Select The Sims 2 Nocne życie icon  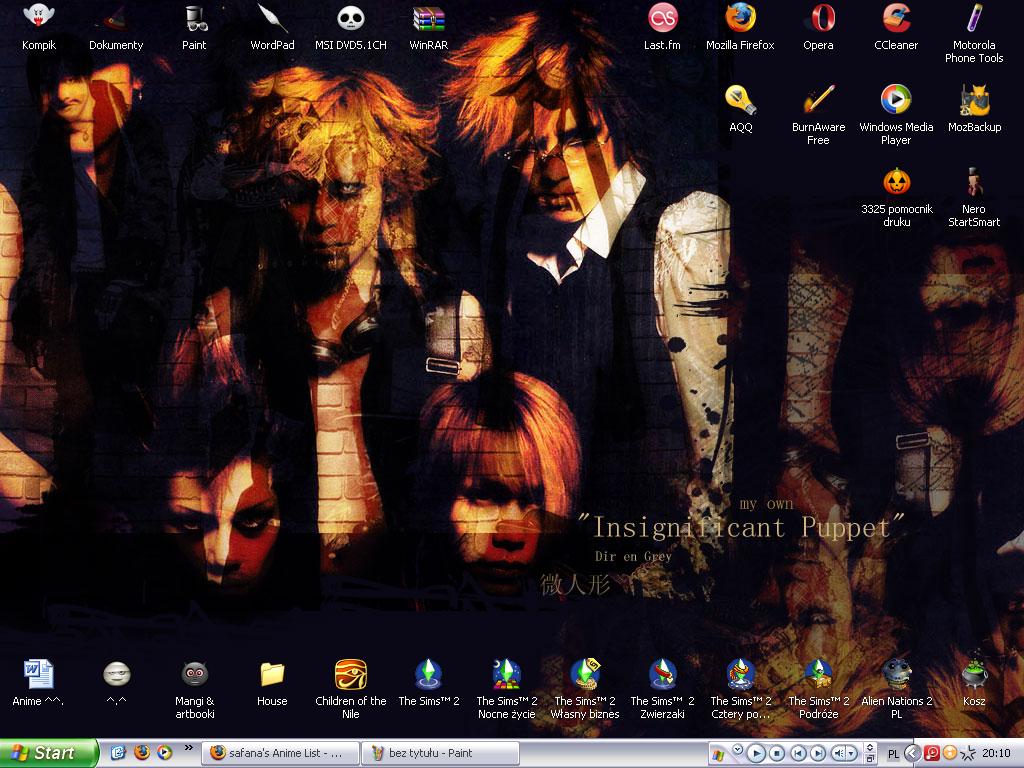[x=507, y=690]
